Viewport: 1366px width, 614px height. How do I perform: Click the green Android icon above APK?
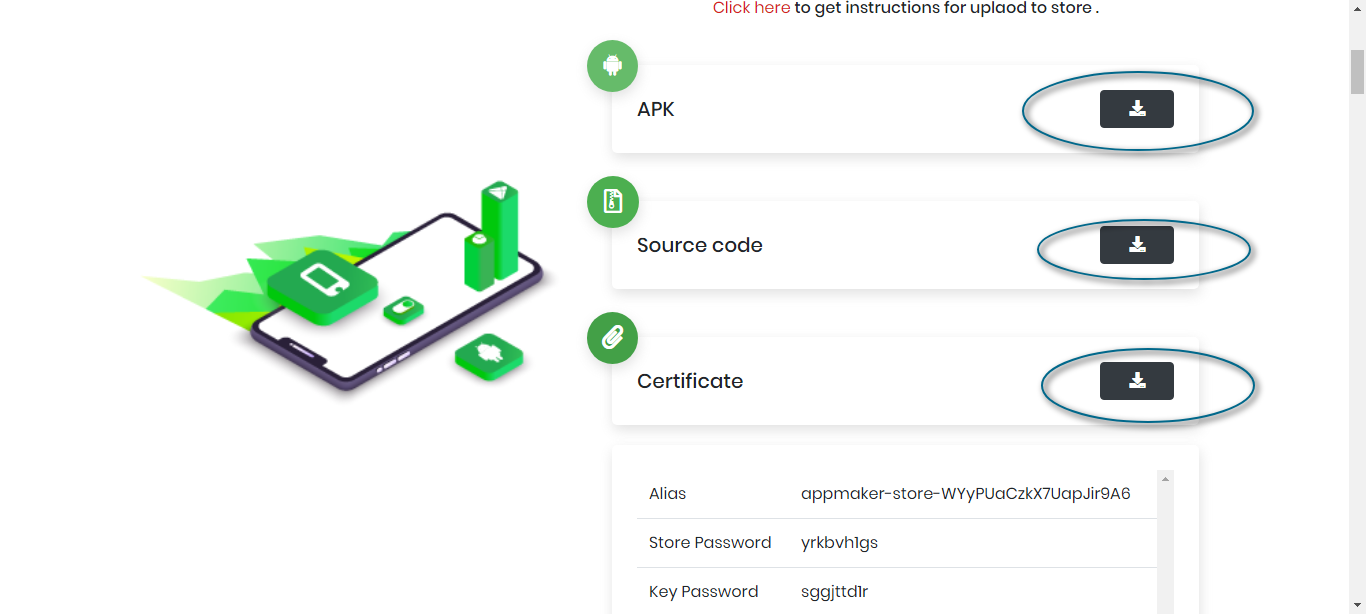coord(612,66)
